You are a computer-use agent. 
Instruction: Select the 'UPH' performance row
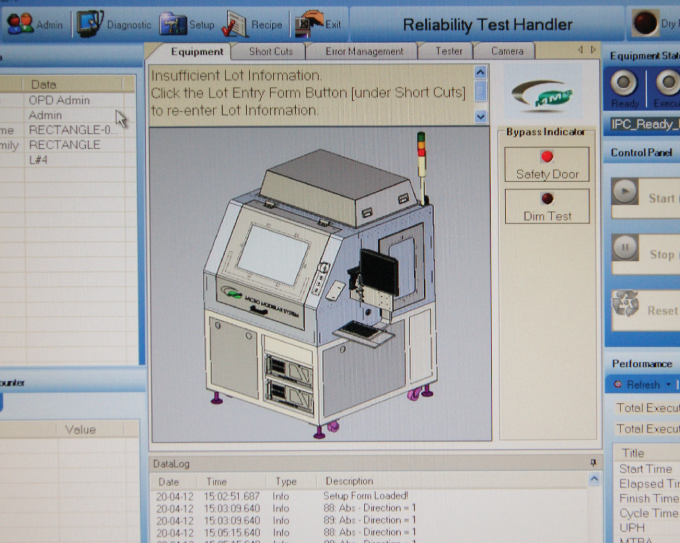647,528
